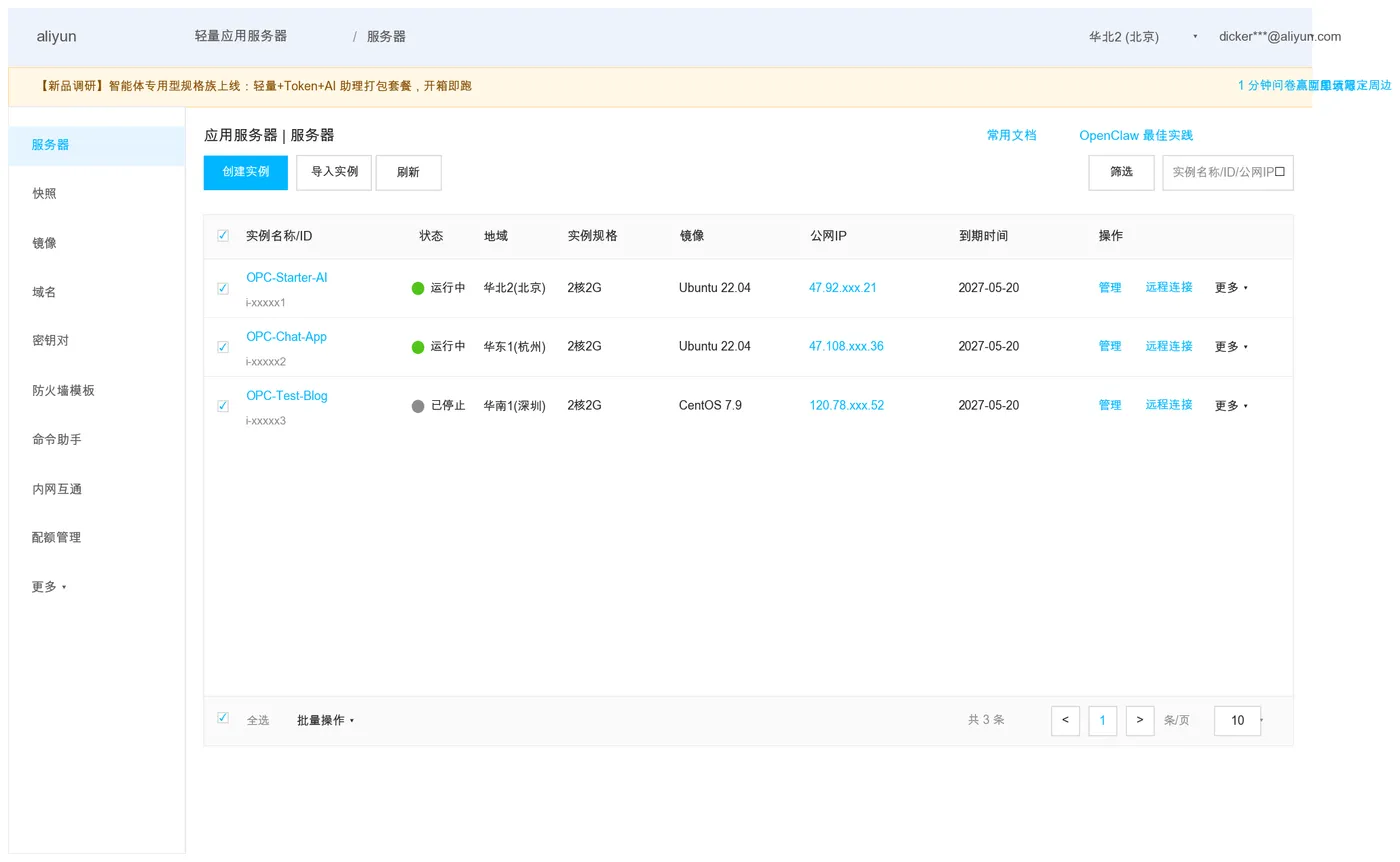Click the 【新品调研】 banner announcement text
This screenshot has width=1400, height=862.
[254, 86]
